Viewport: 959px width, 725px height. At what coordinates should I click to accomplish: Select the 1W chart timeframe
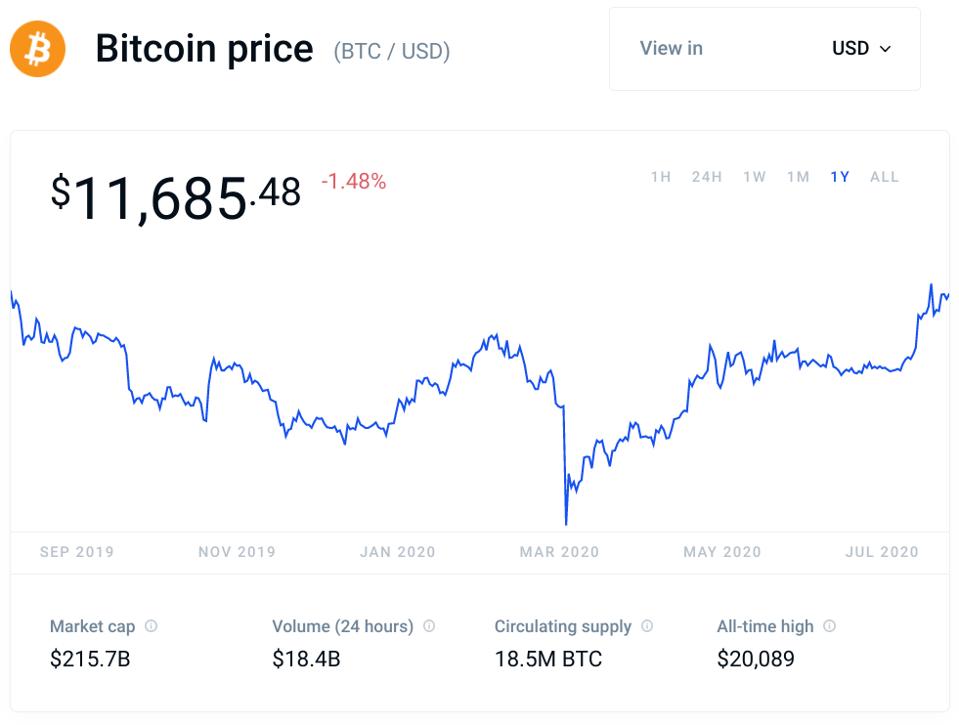(x=754, y=177)
